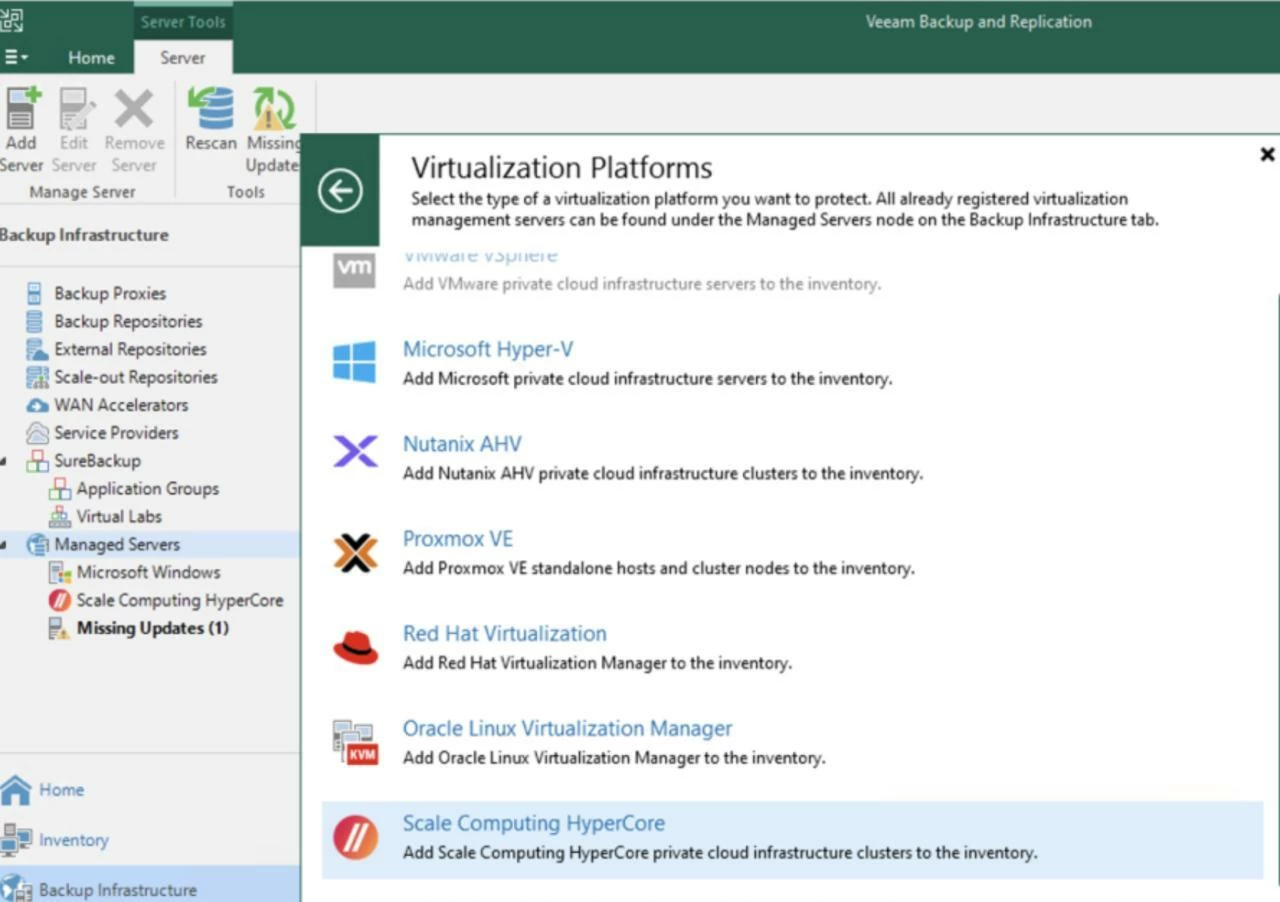Select the Proxmox VE platform link
This screenshot has height=902, width=1280.
[x=458, y=539]
